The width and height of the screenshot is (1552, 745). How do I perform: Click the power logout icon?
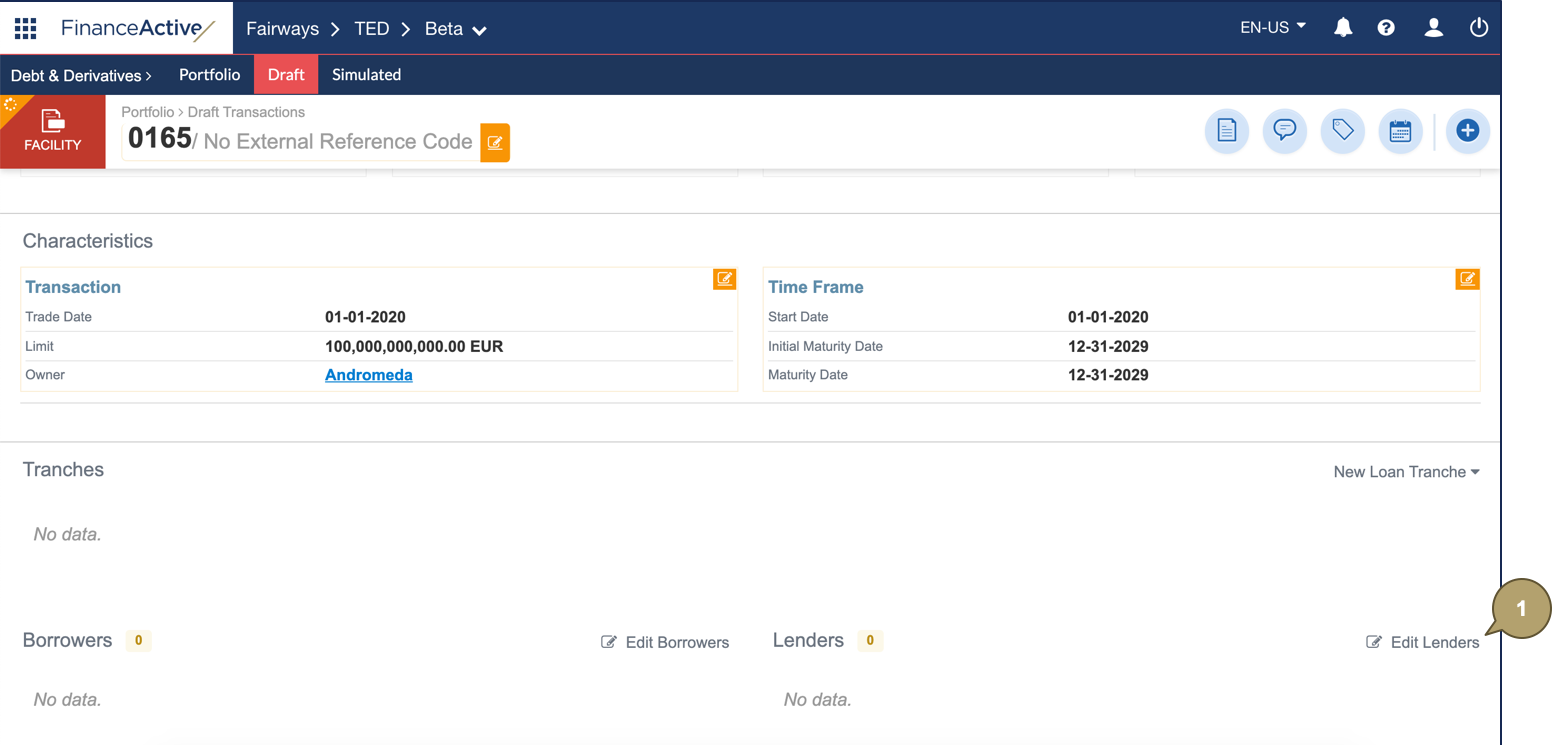point(1479,28)
